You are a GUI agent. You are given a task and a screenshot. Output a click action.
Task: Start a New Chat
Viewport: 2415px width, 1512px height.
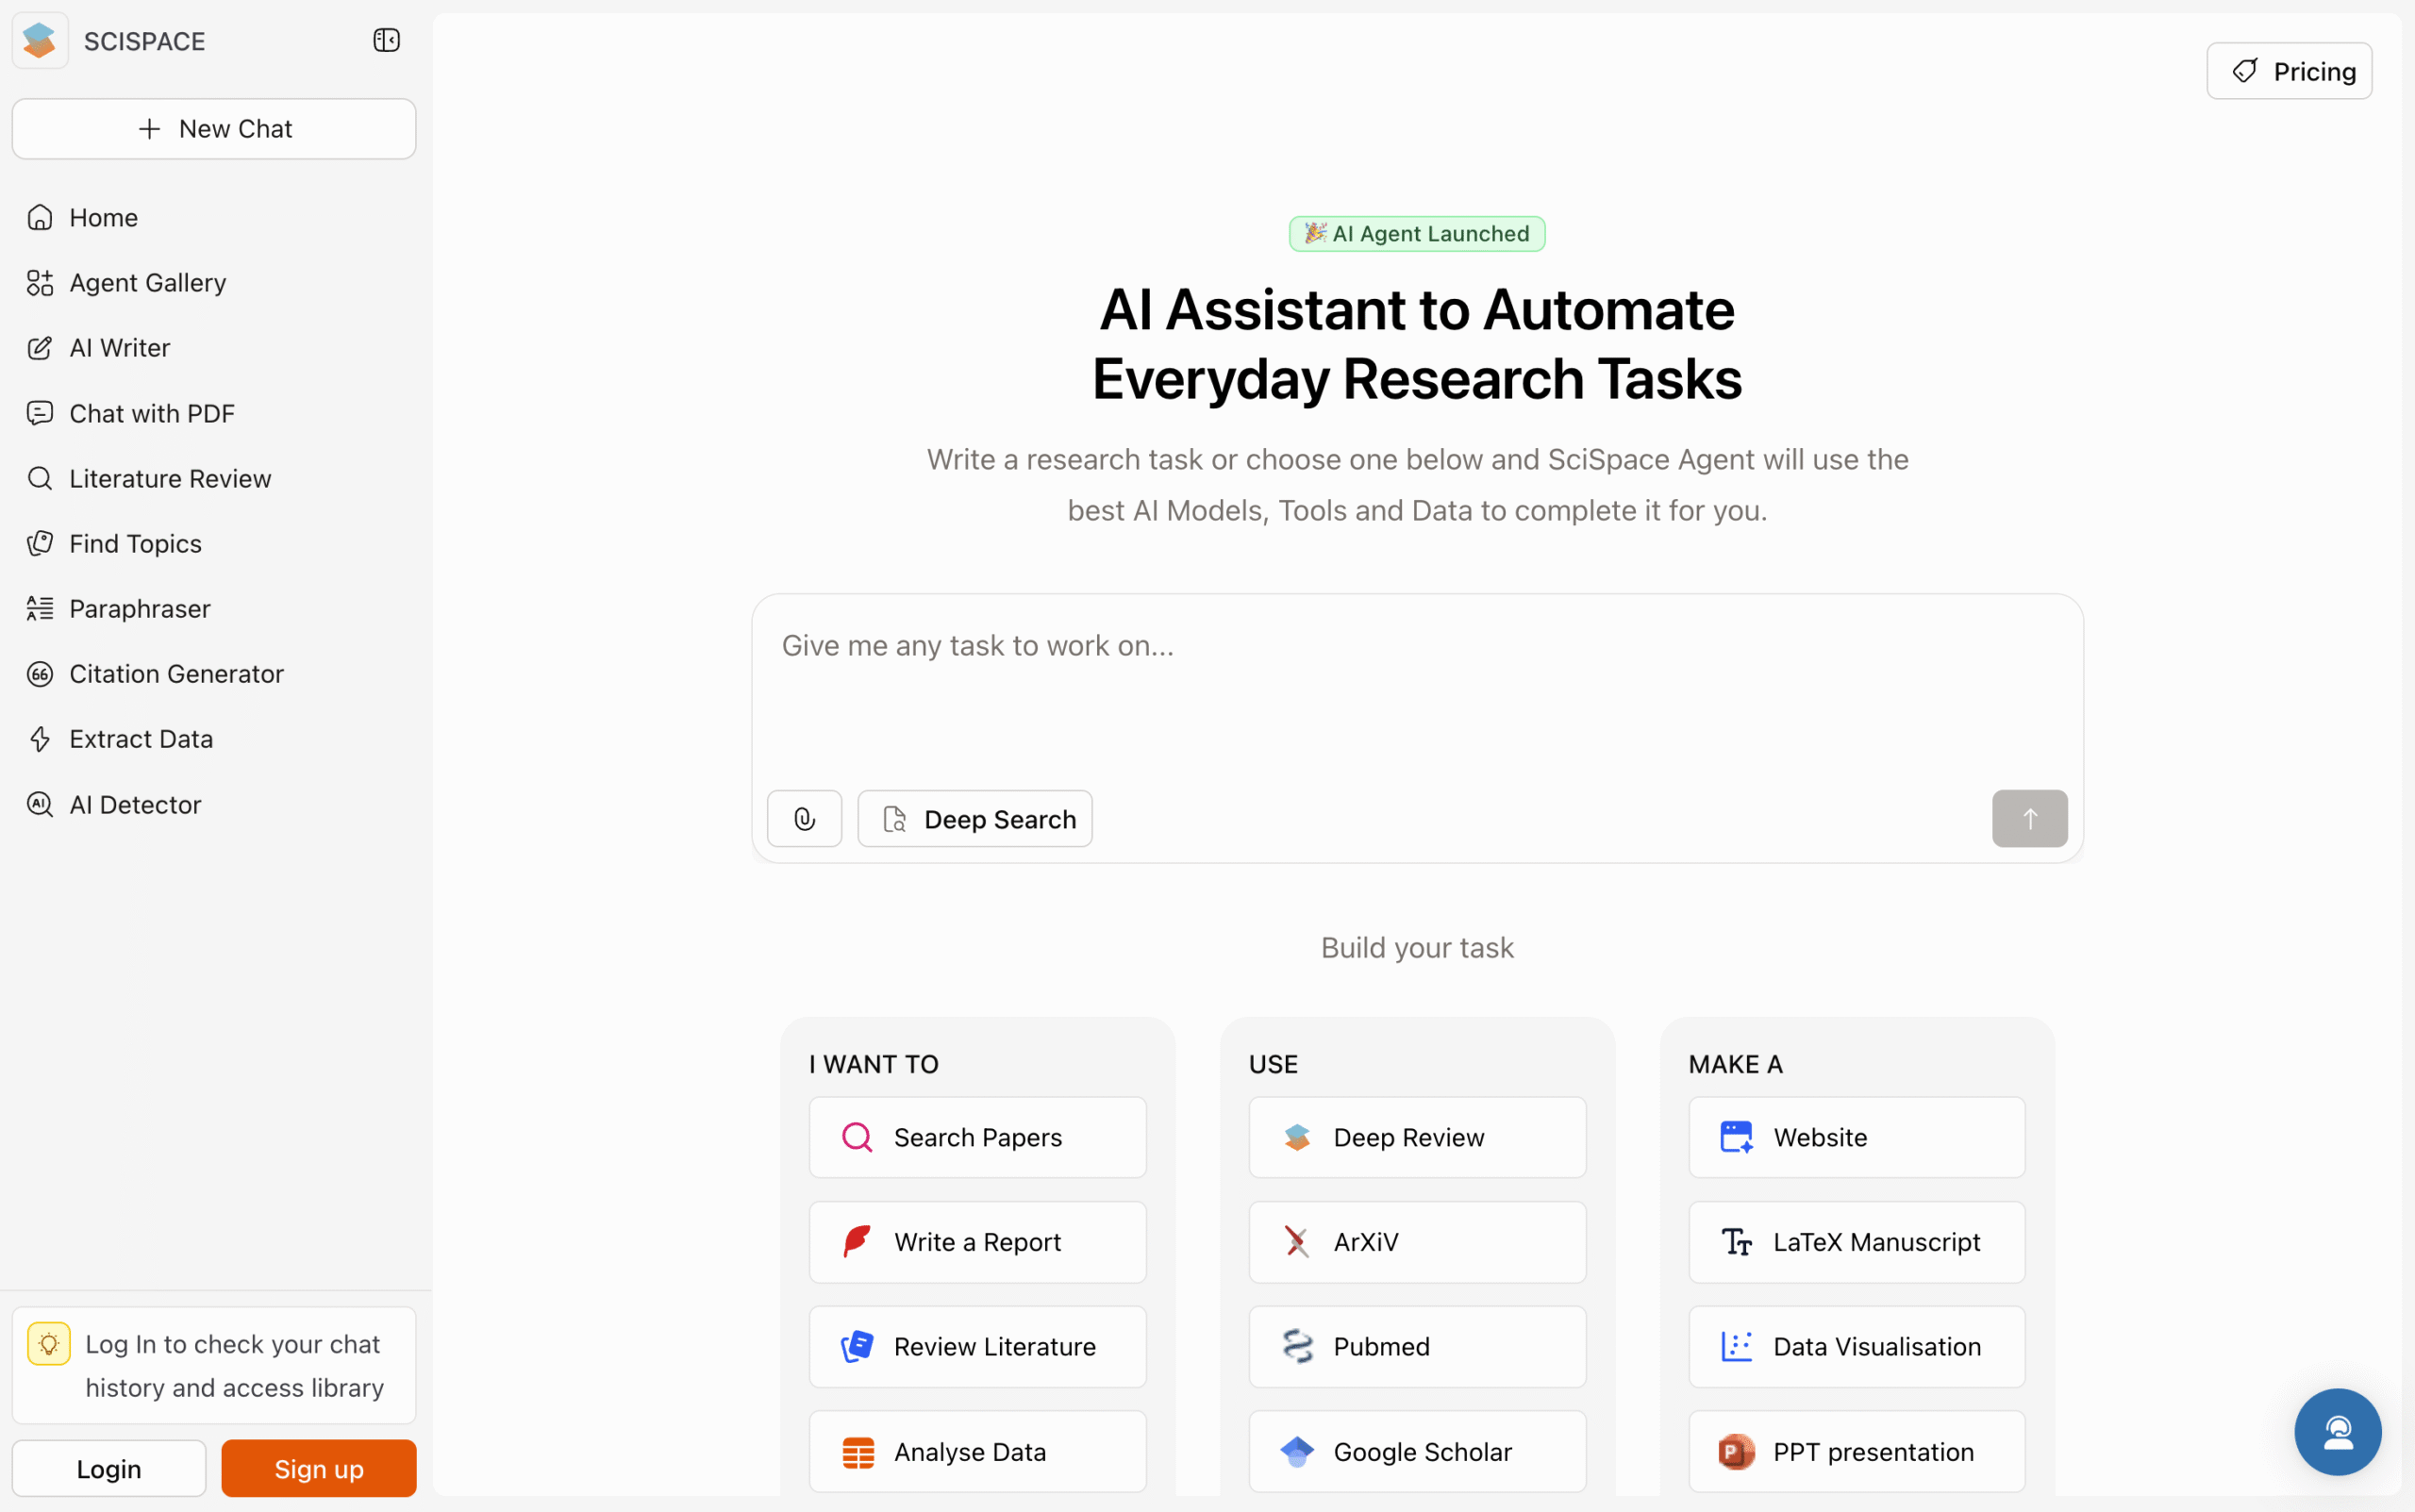pyautogui.click(x=214, y=129)
